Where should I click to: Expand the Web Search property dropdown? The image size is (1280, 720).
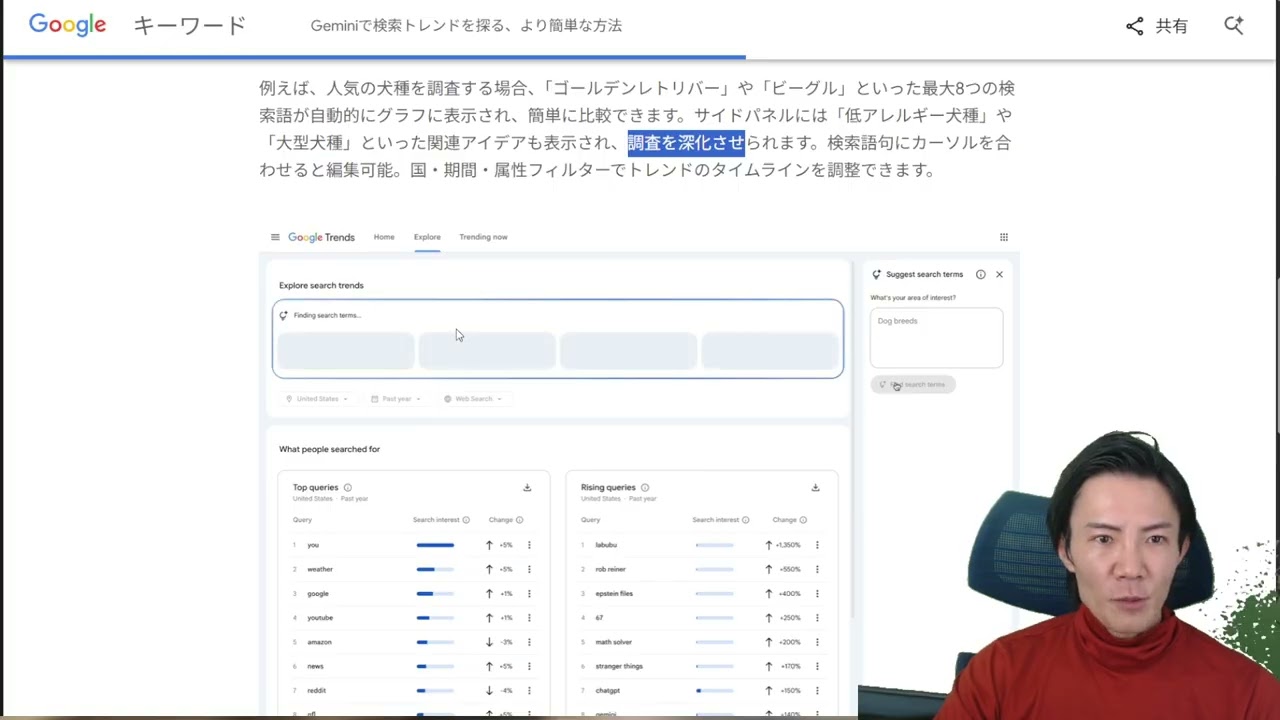[x=473, y=399]
